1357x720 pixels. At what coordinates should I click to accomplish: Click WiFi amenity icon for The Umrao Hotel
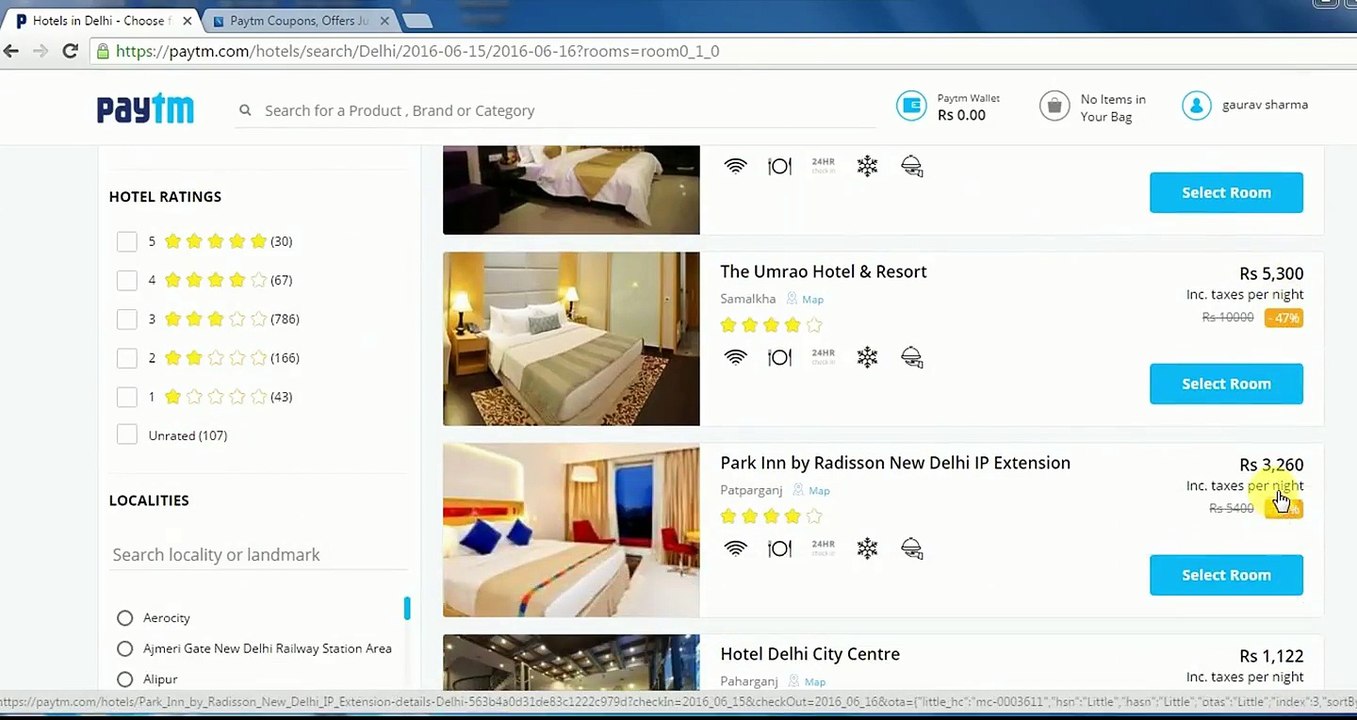click(736, 357)
